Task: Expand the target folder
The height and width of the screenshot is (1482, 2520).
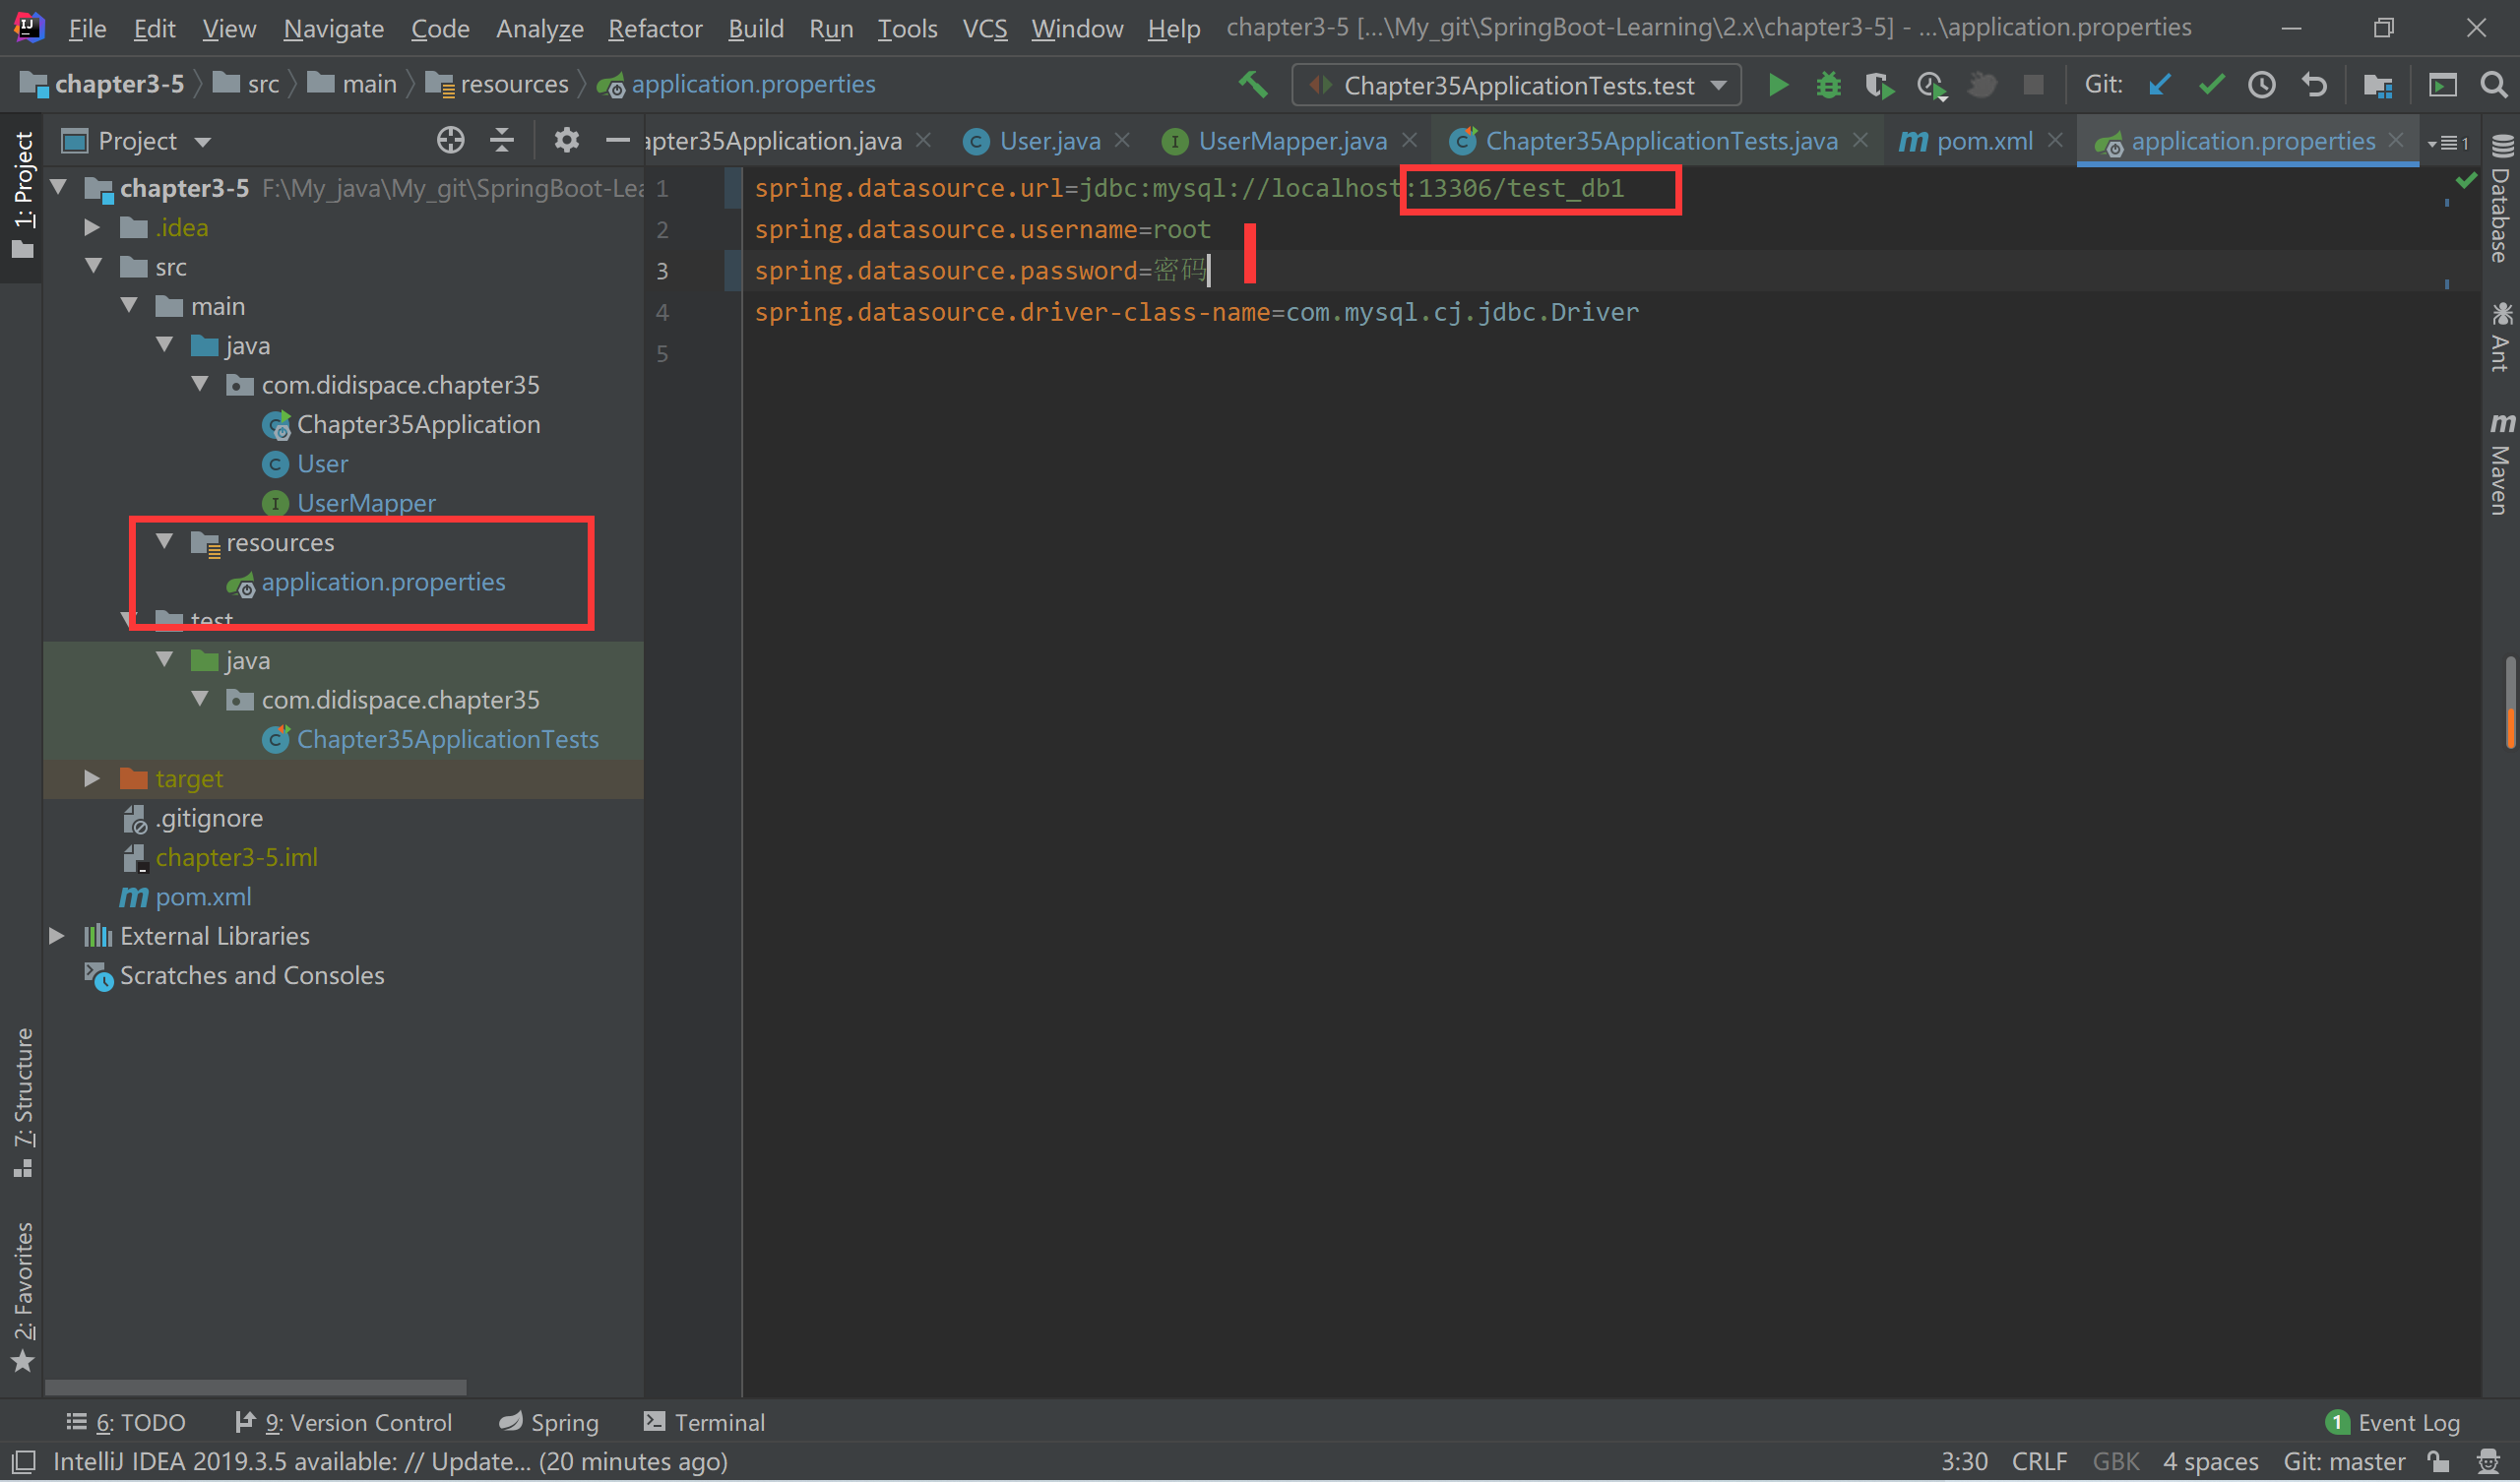Action: click(92, 779)
